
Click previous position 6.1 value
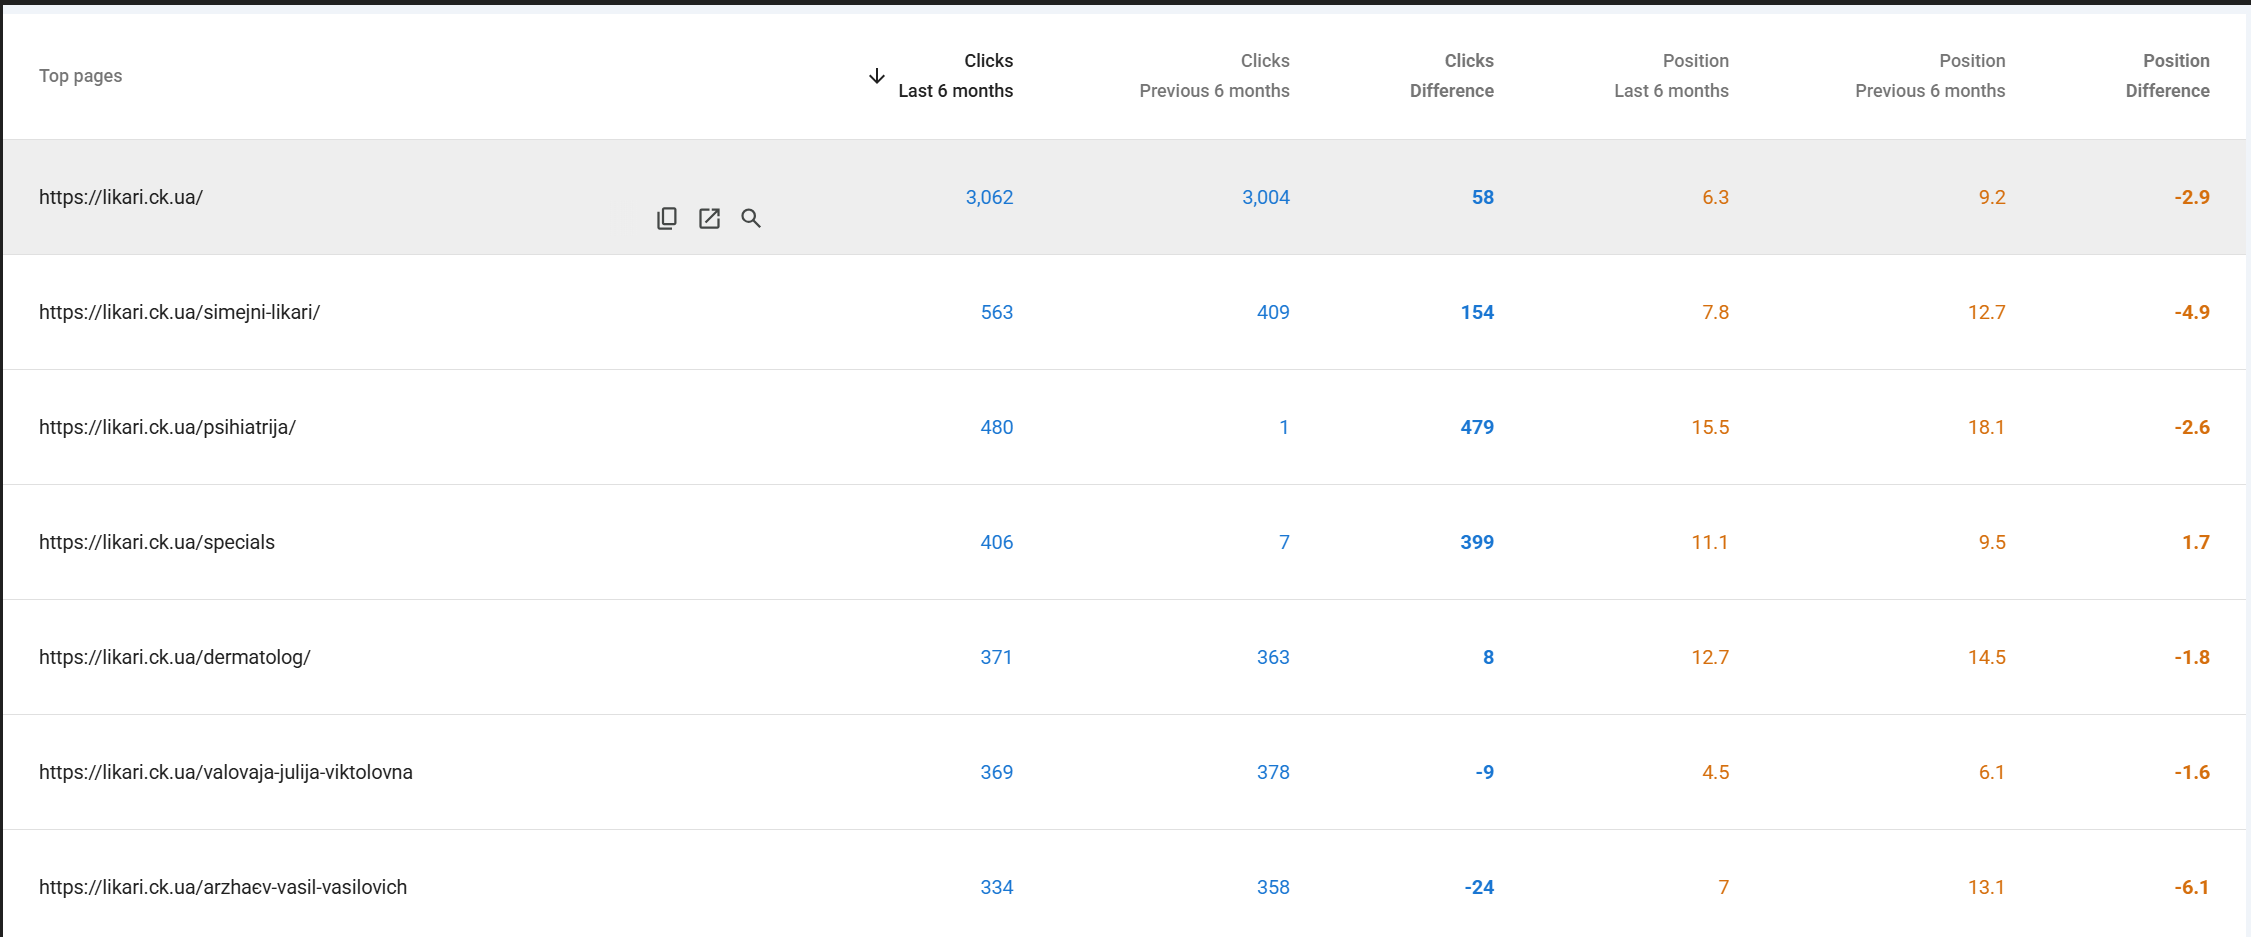pos(1992,772)
